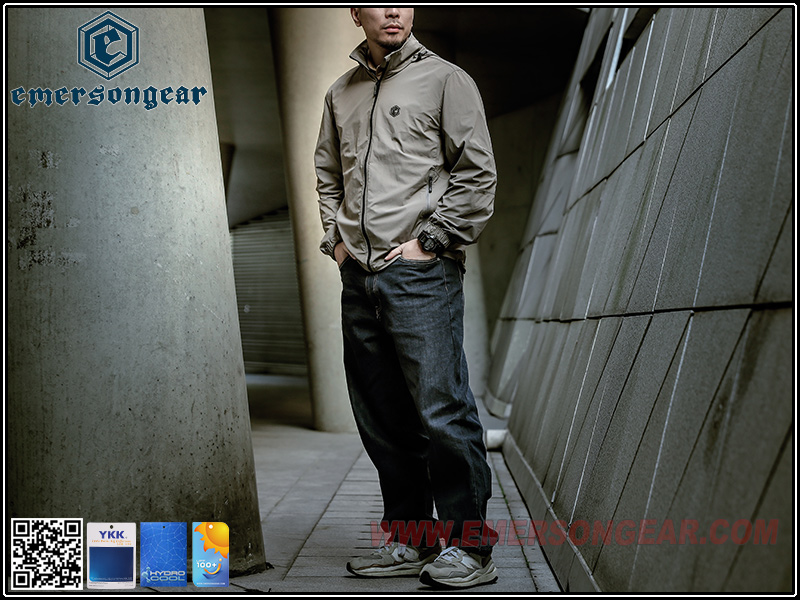Click the hexagonal Emersongear logo emblem
This screenshot has height=600, width=800.
[x=108, y=45]
